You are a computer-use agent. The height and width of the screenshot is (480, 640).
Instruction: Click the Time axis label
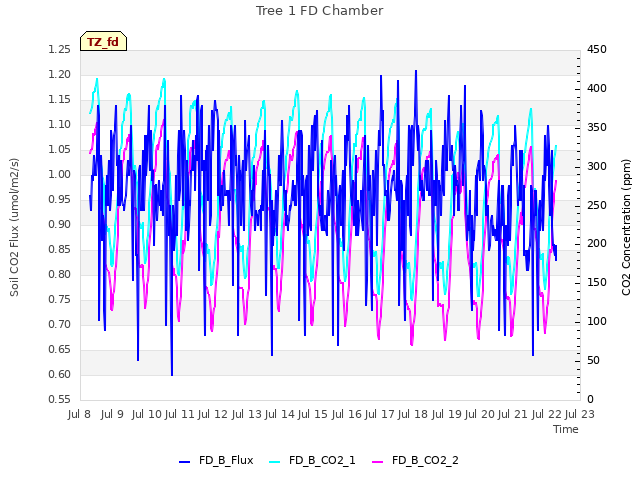point(566,429)
